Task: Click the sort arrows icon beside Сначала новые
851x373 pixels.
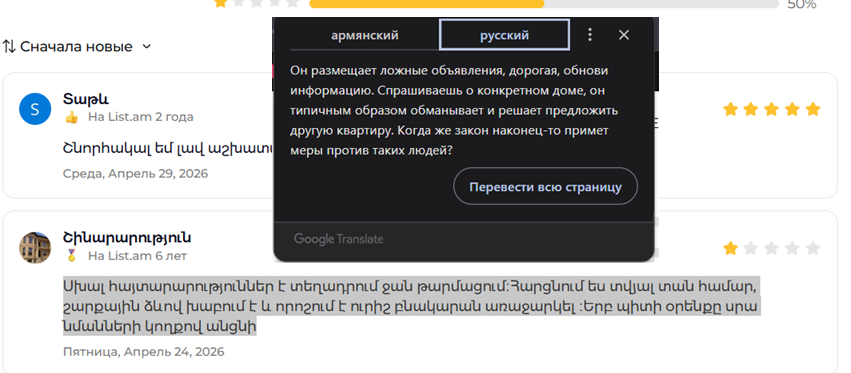Action: 9,47
